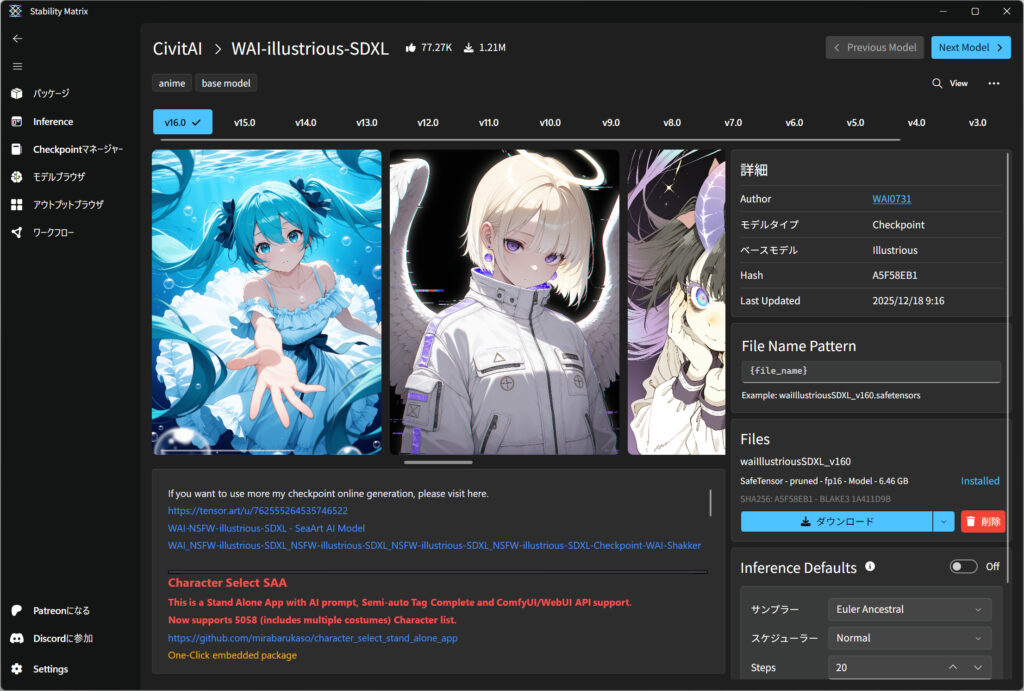Open the WAI0731 author link

click(x=891, y=199)
